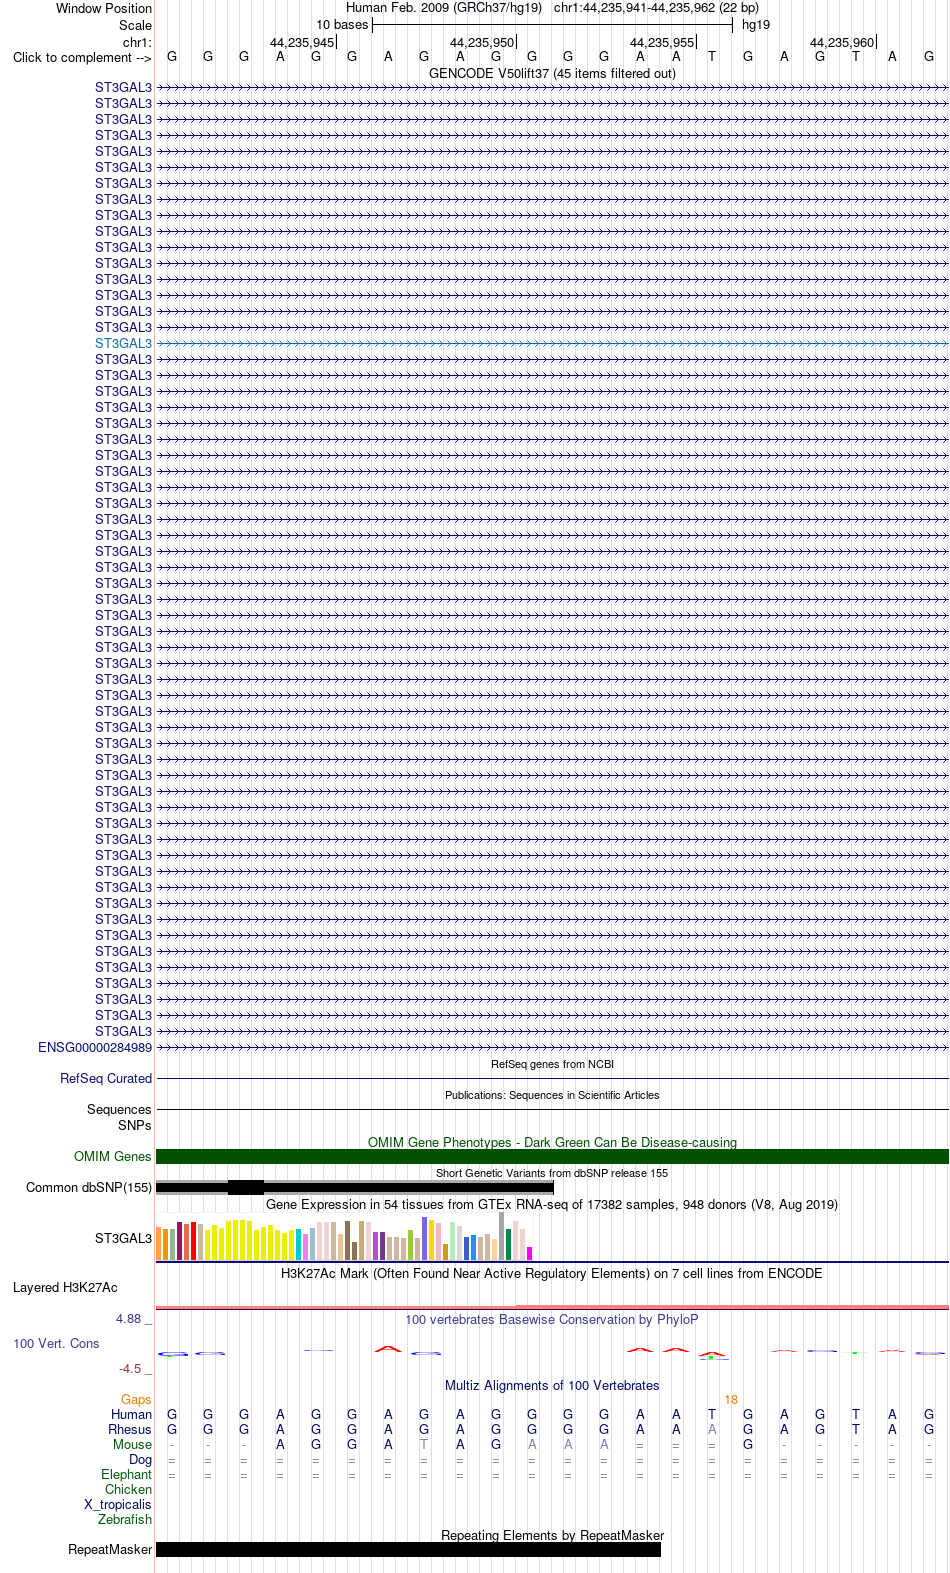This screenshot has width=950, height=1573.
Task: Click the orange gap number 18
Action: [731, 1399]
